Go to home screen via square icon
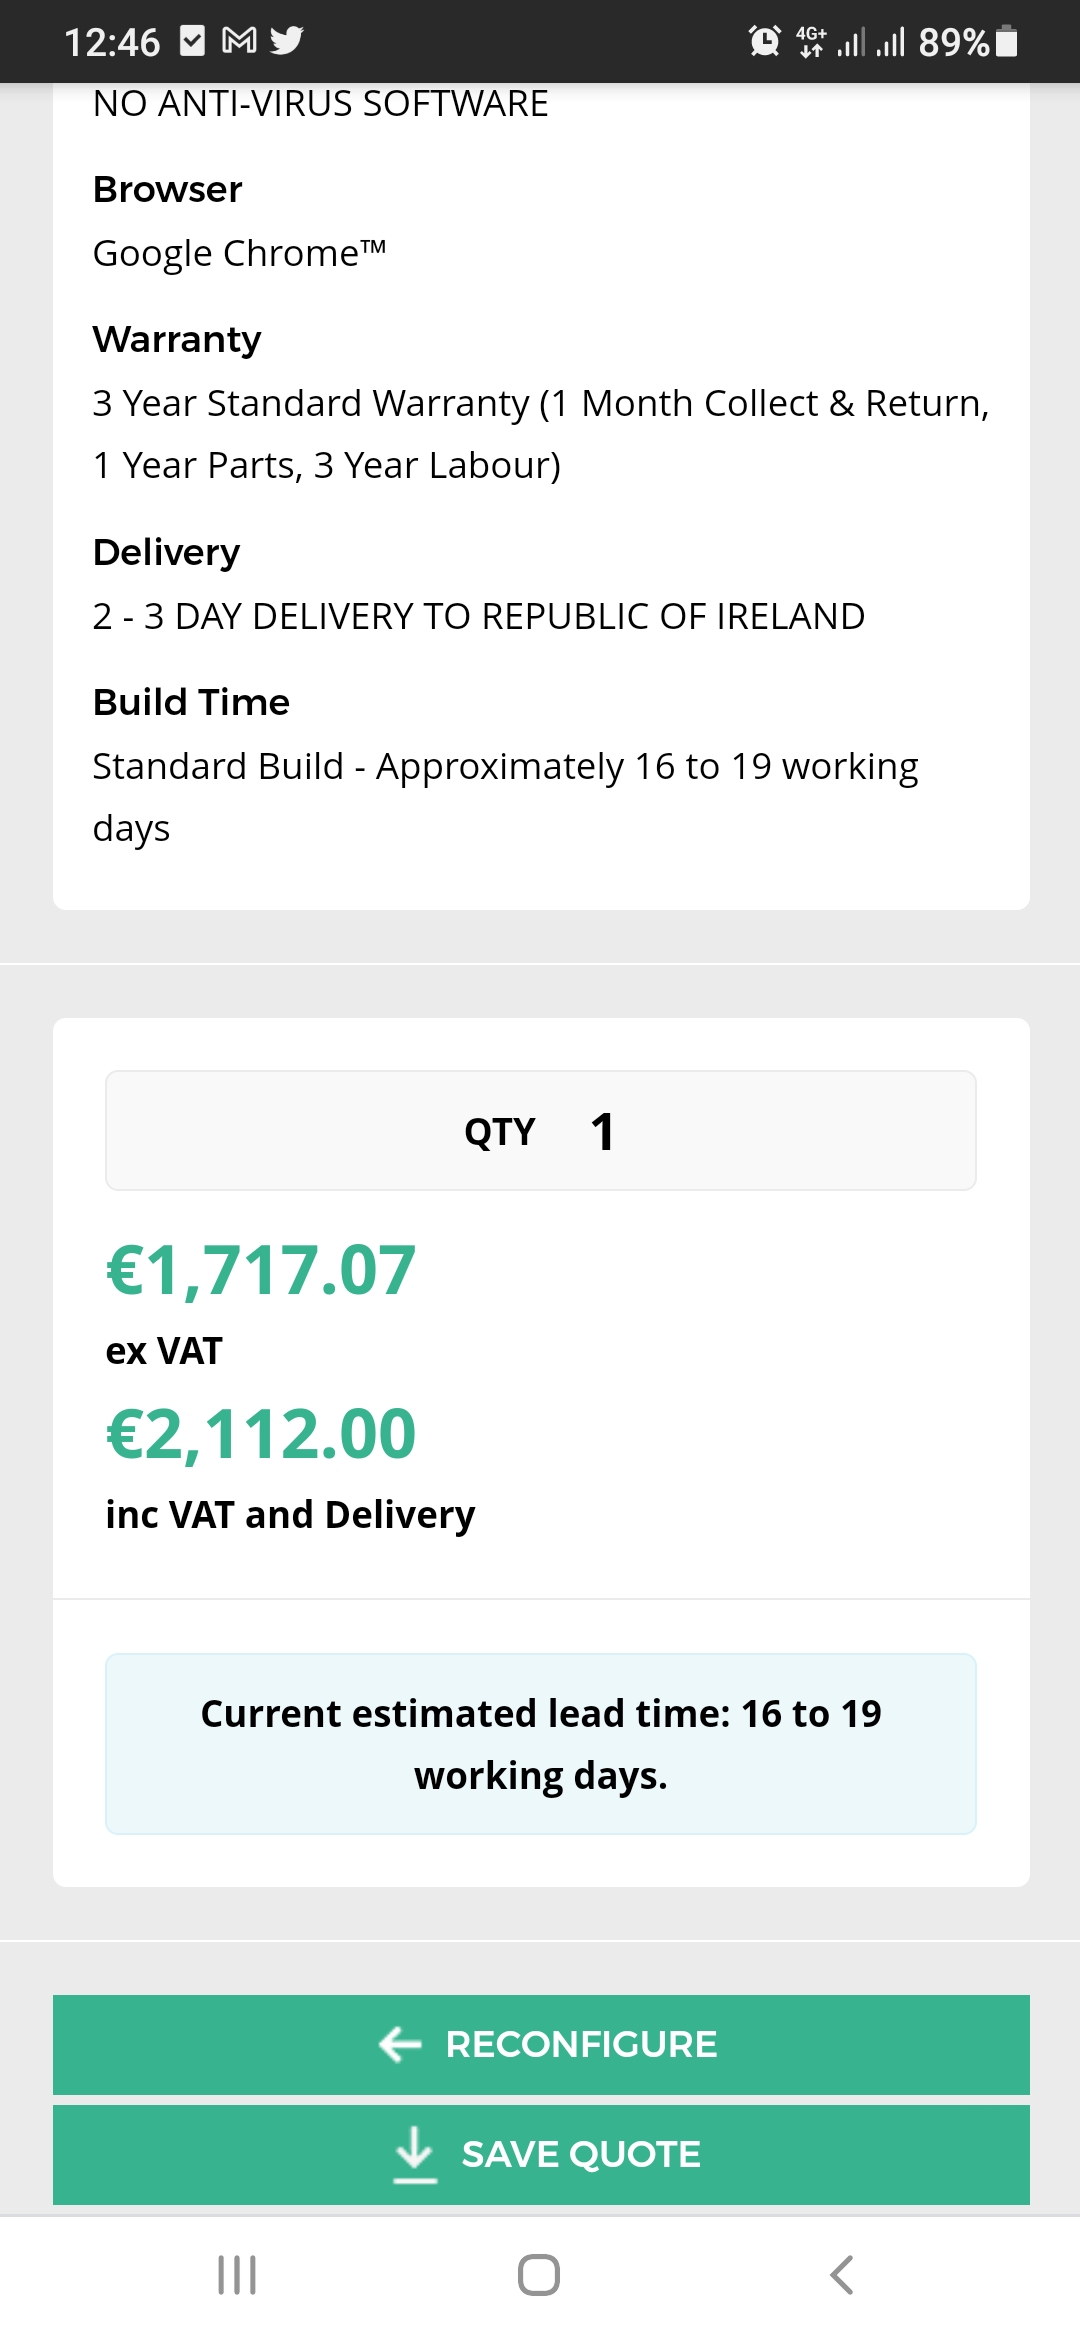Screen dimensions: 1080x2340 [539, 2275]
